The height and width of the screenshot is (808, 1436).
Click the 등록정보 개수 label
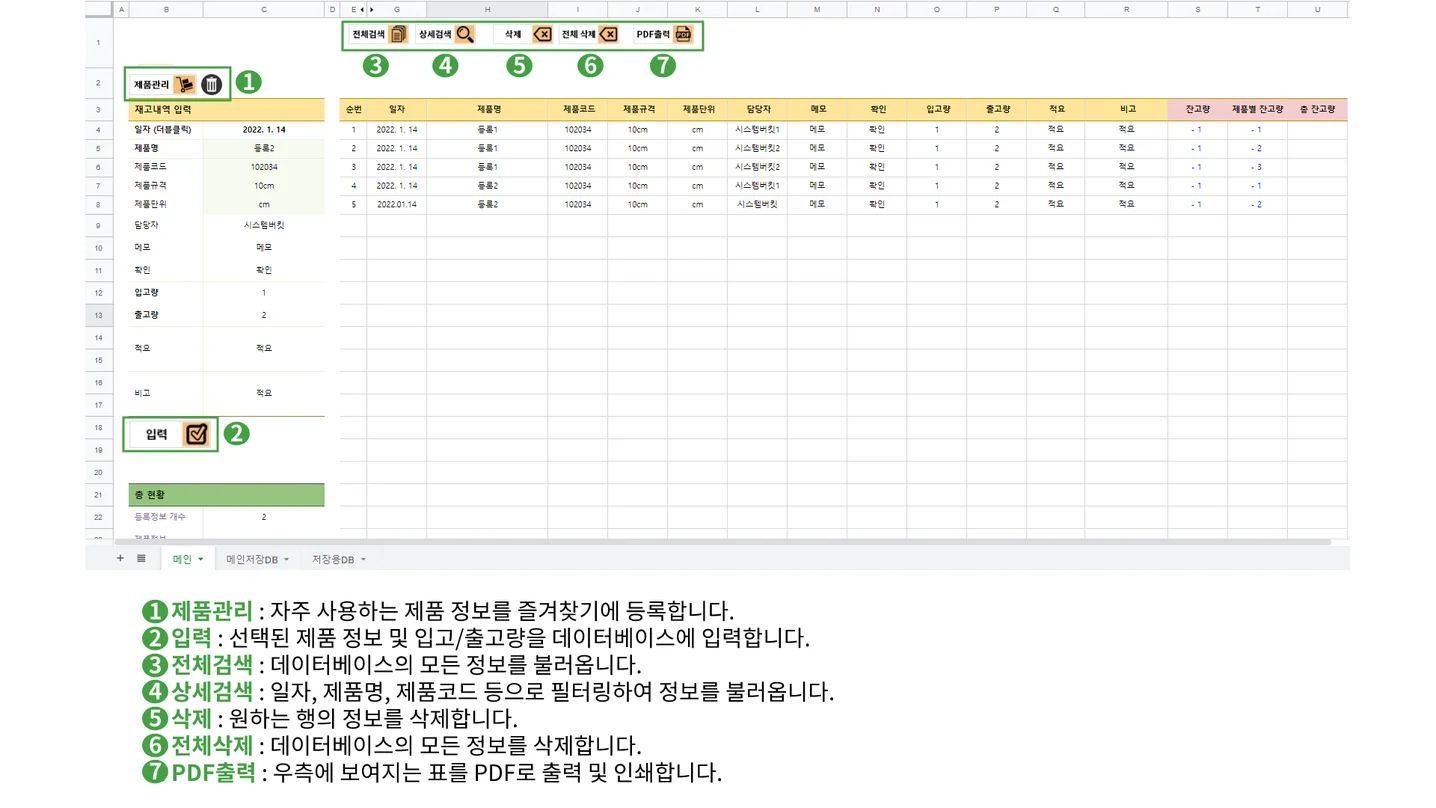(160, 517)
